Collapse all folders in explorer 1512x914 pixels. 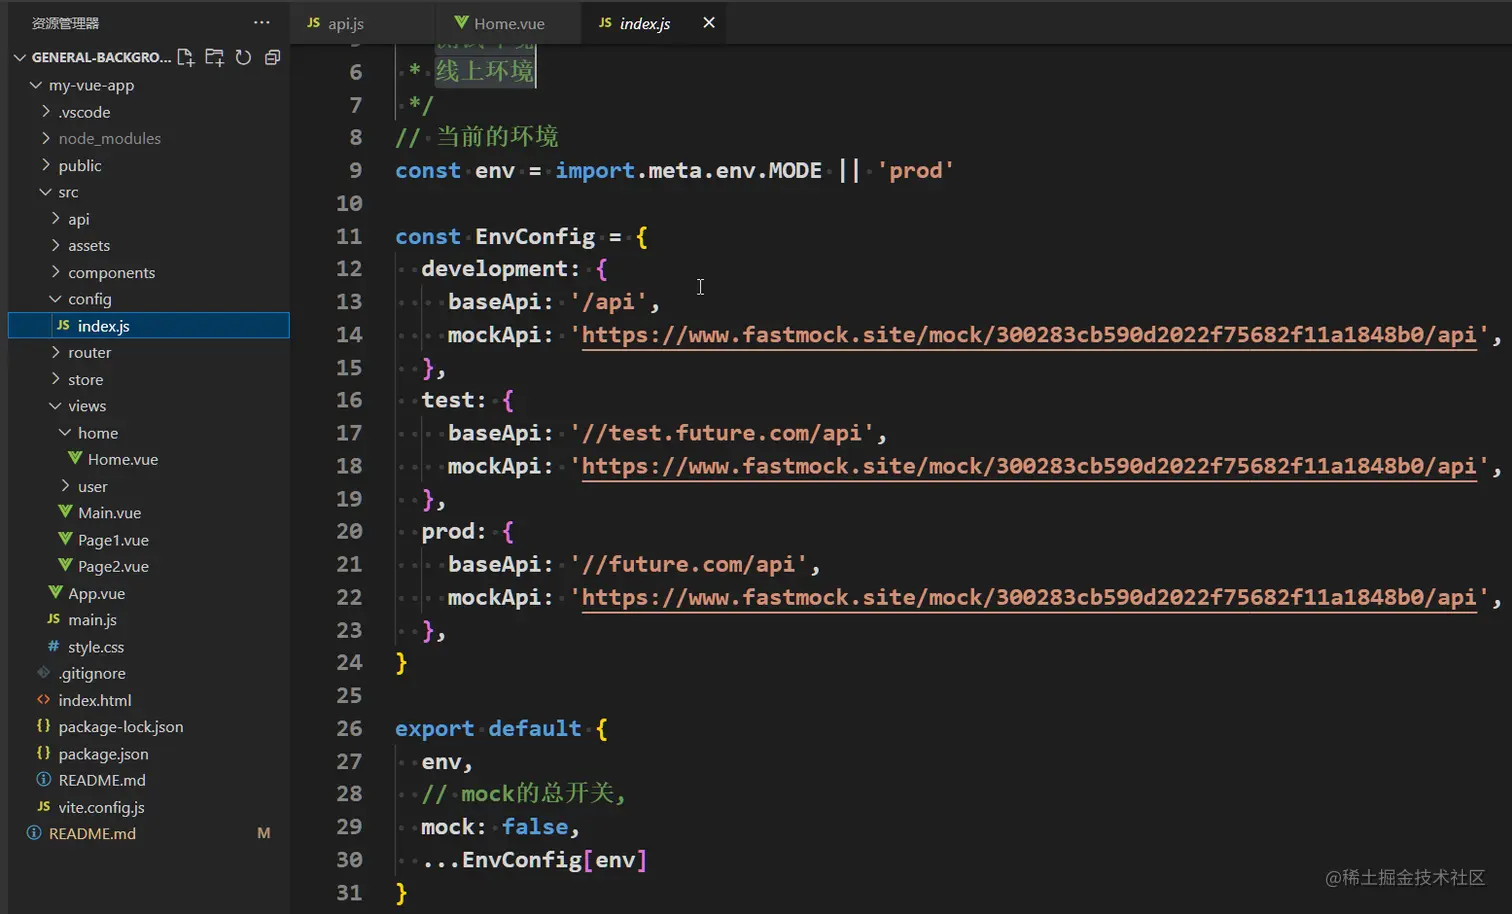[272, 57]
